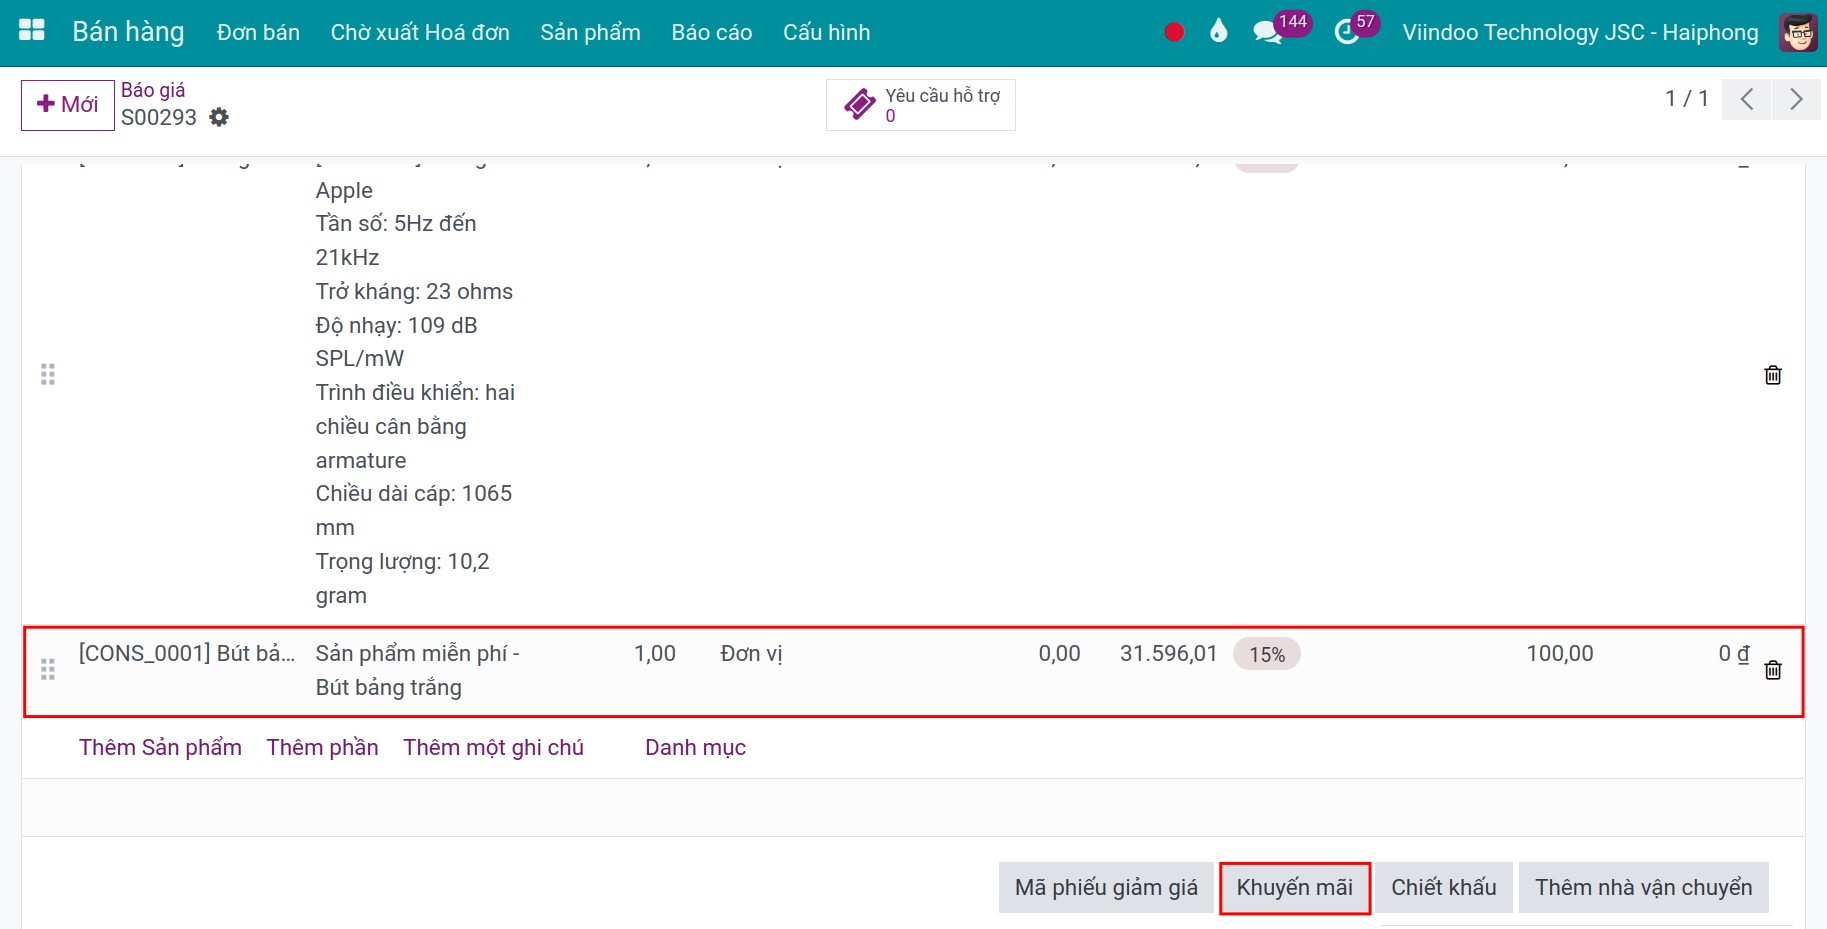Open messages with 144 badge
The image size is (1827, 929).
point(1268,32)
